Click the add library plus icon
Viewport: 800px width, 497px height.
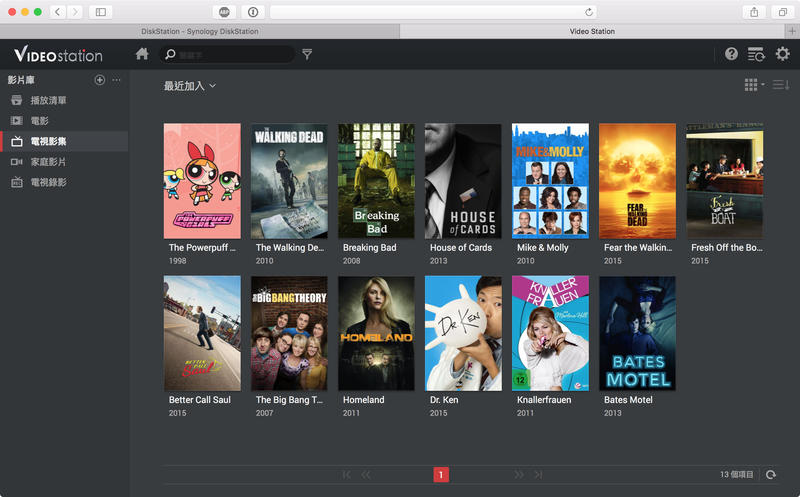pyautogui.click(x=99, y=80)
